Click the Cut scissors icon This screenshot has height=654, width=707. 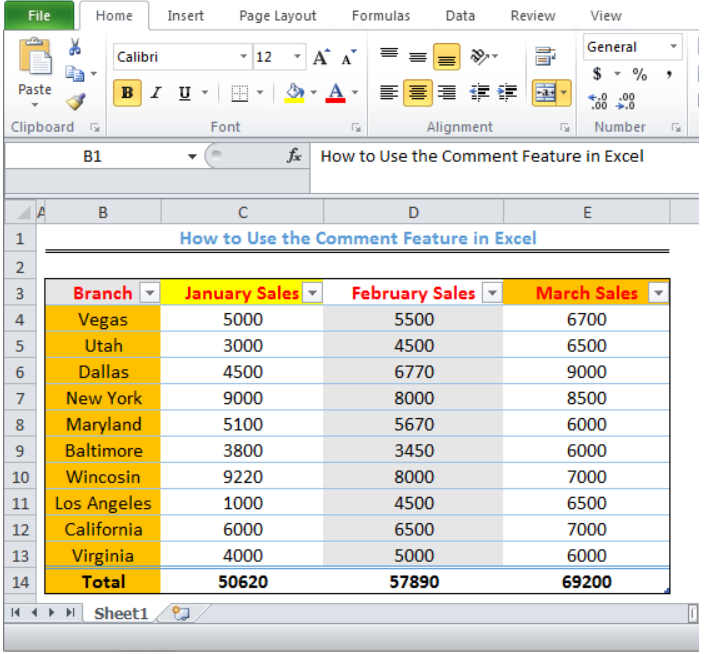[75, 47]
